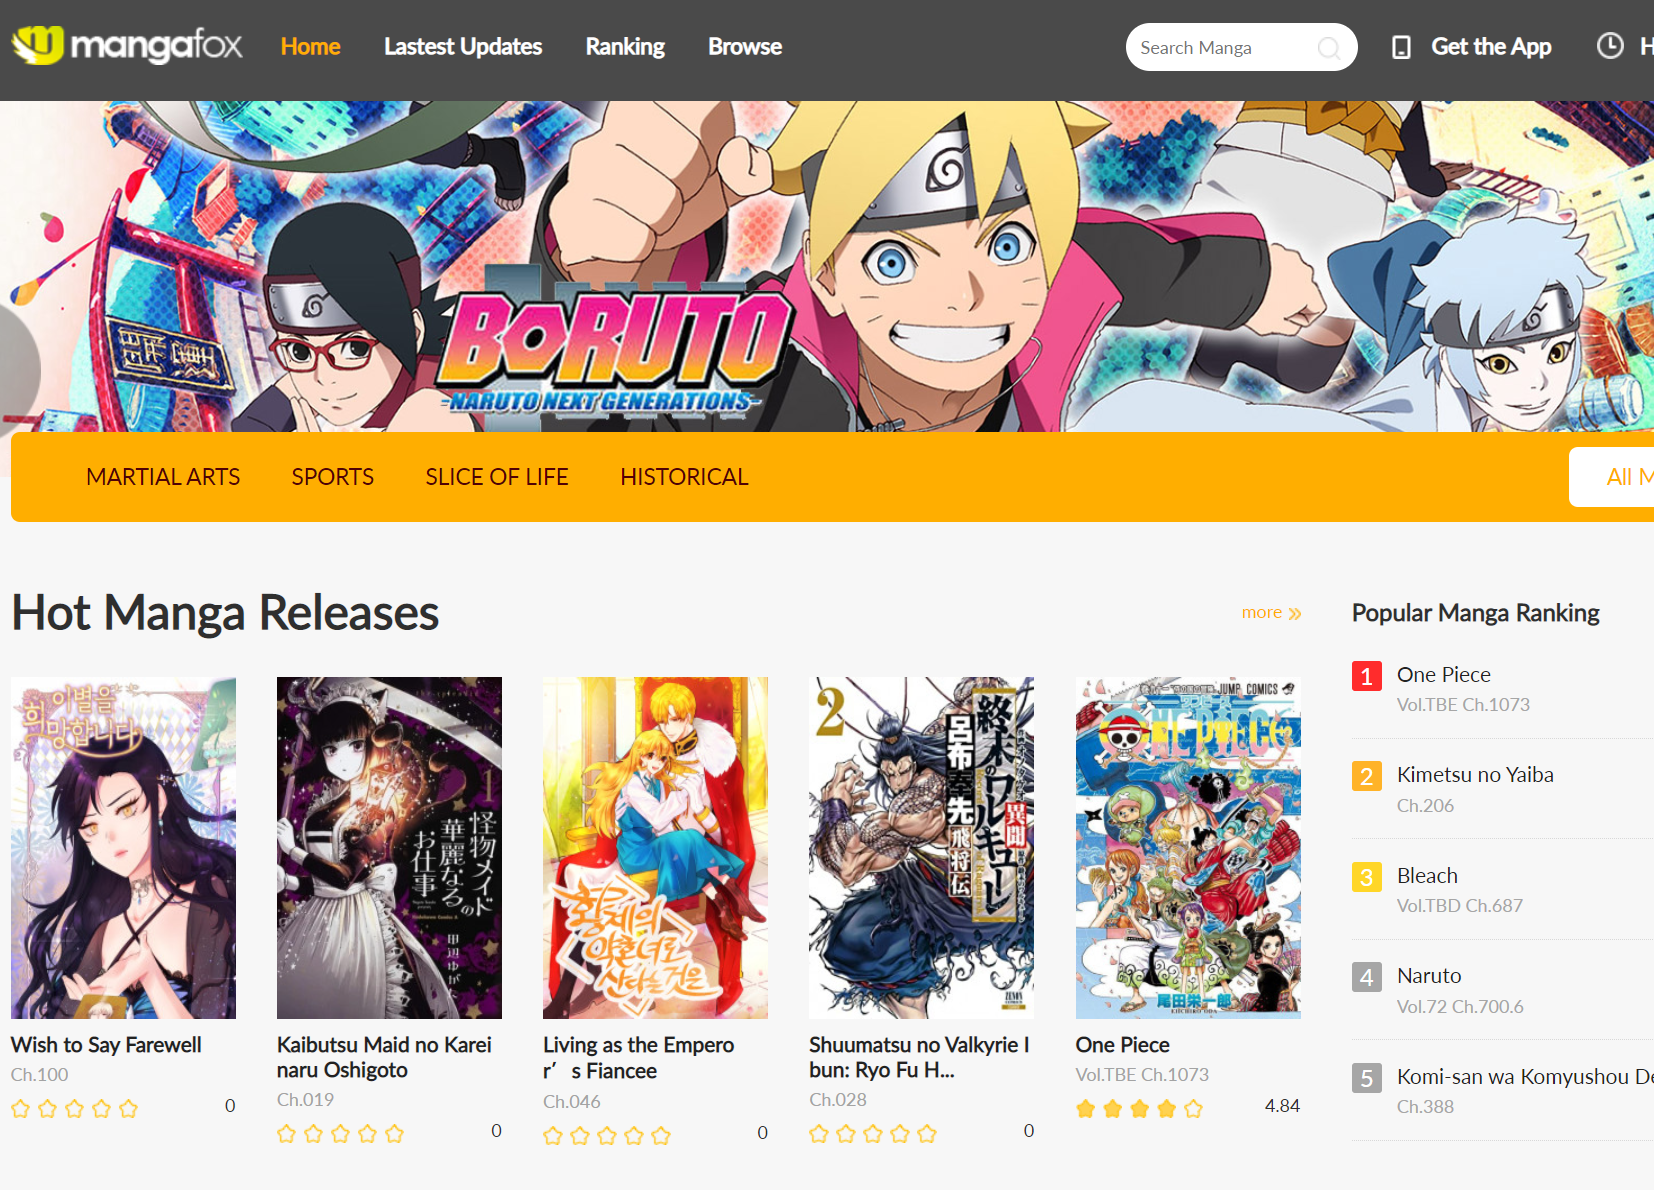Click the mangafox logo icon
Screen dimensions: 1654x1190
[x=38, y=44]
